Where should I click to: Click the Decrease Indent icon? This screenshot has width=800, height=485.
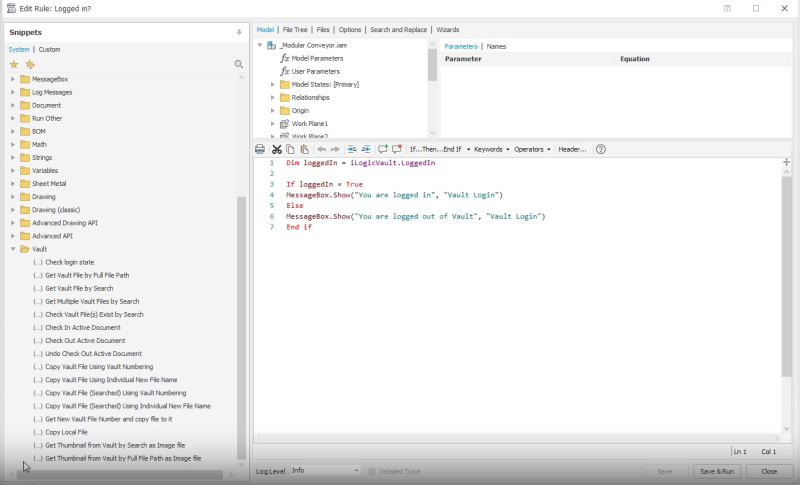(366, 149)
